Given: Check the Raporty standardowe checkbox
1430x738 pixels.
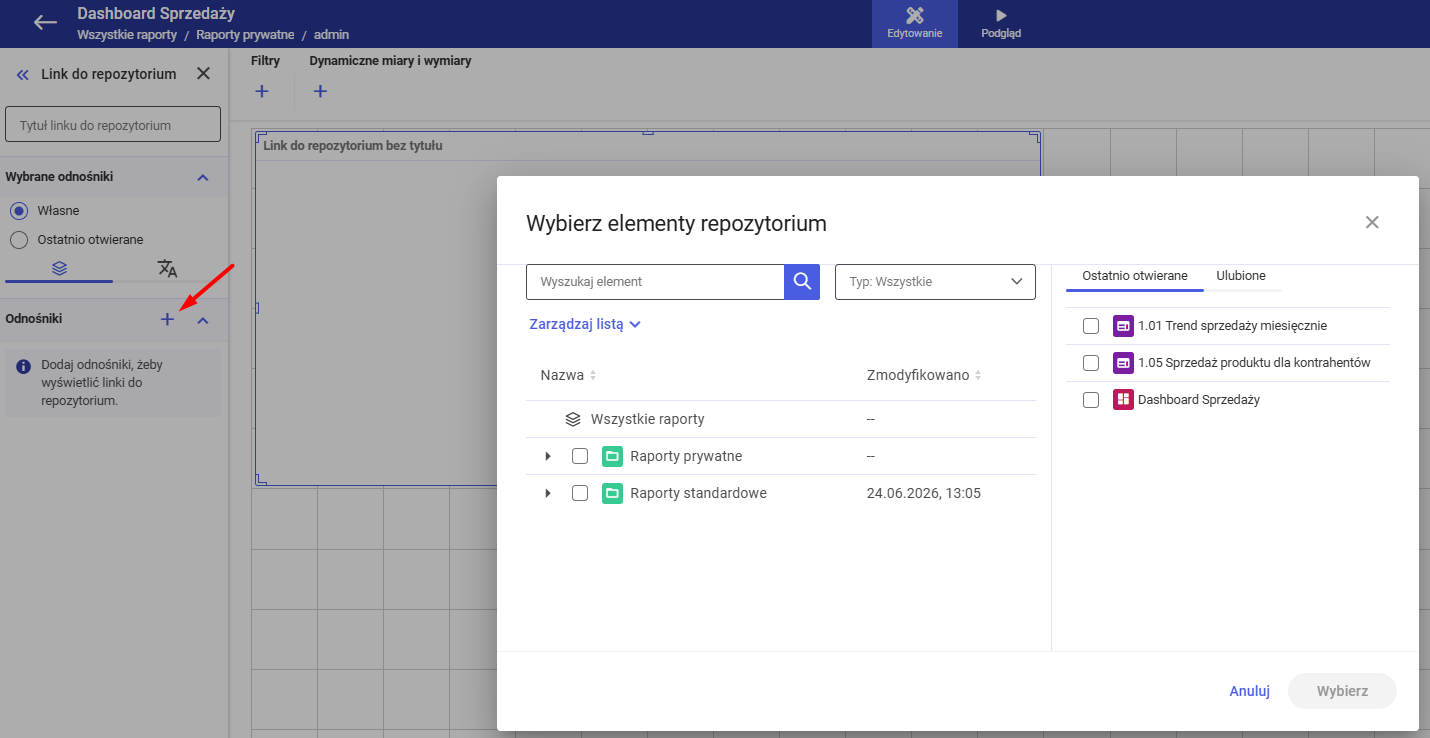Looking at the screenshot, I should (580, 493).
